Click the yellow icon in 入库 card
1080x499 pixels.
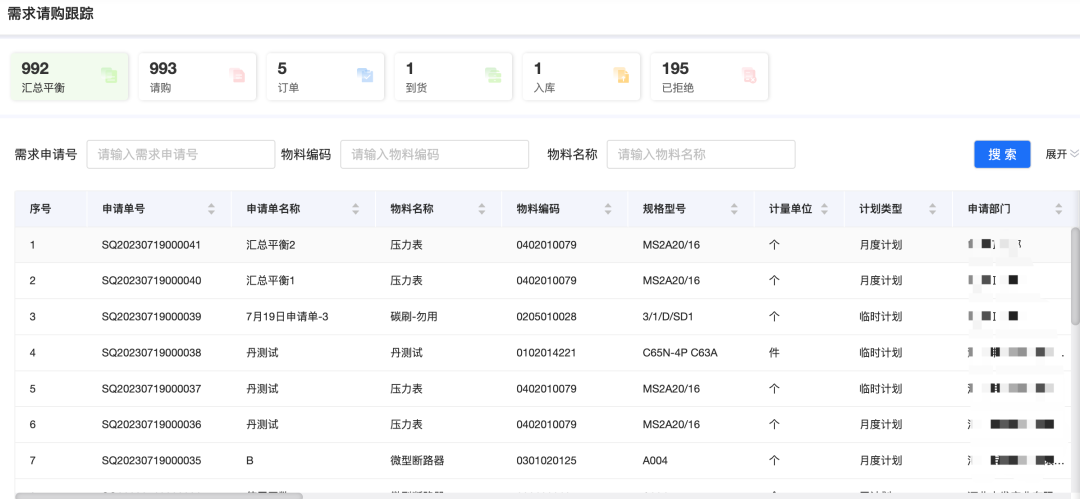click(x=621, y=76)
